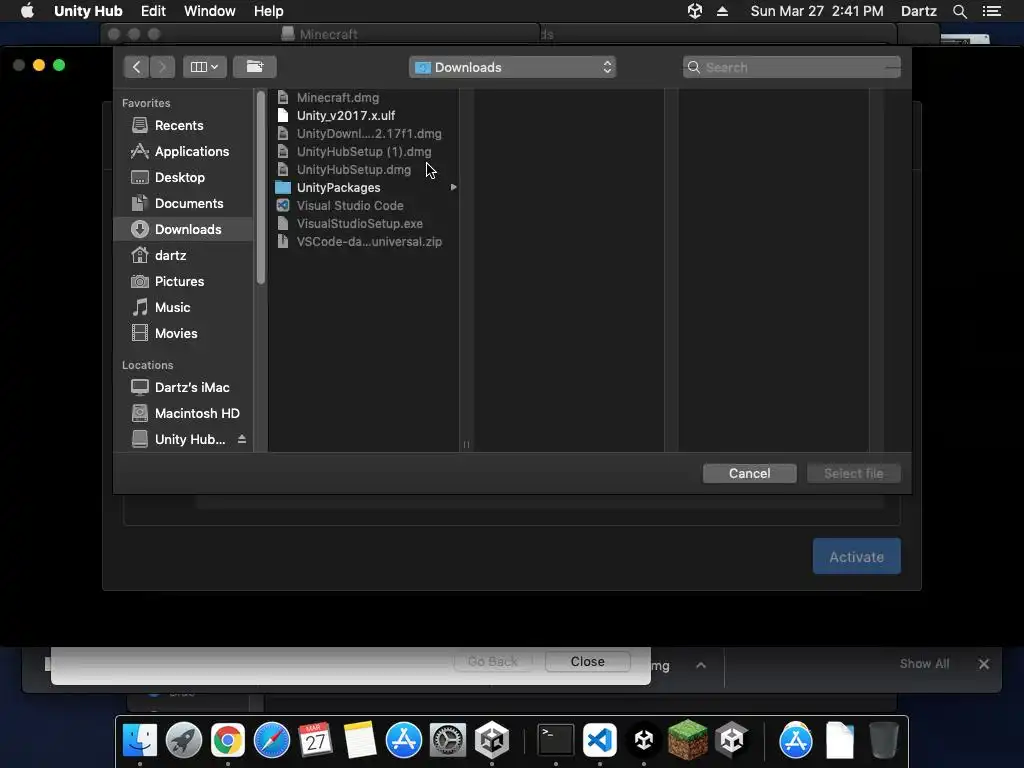Open the Unity Hub menu

coord(88,11)
